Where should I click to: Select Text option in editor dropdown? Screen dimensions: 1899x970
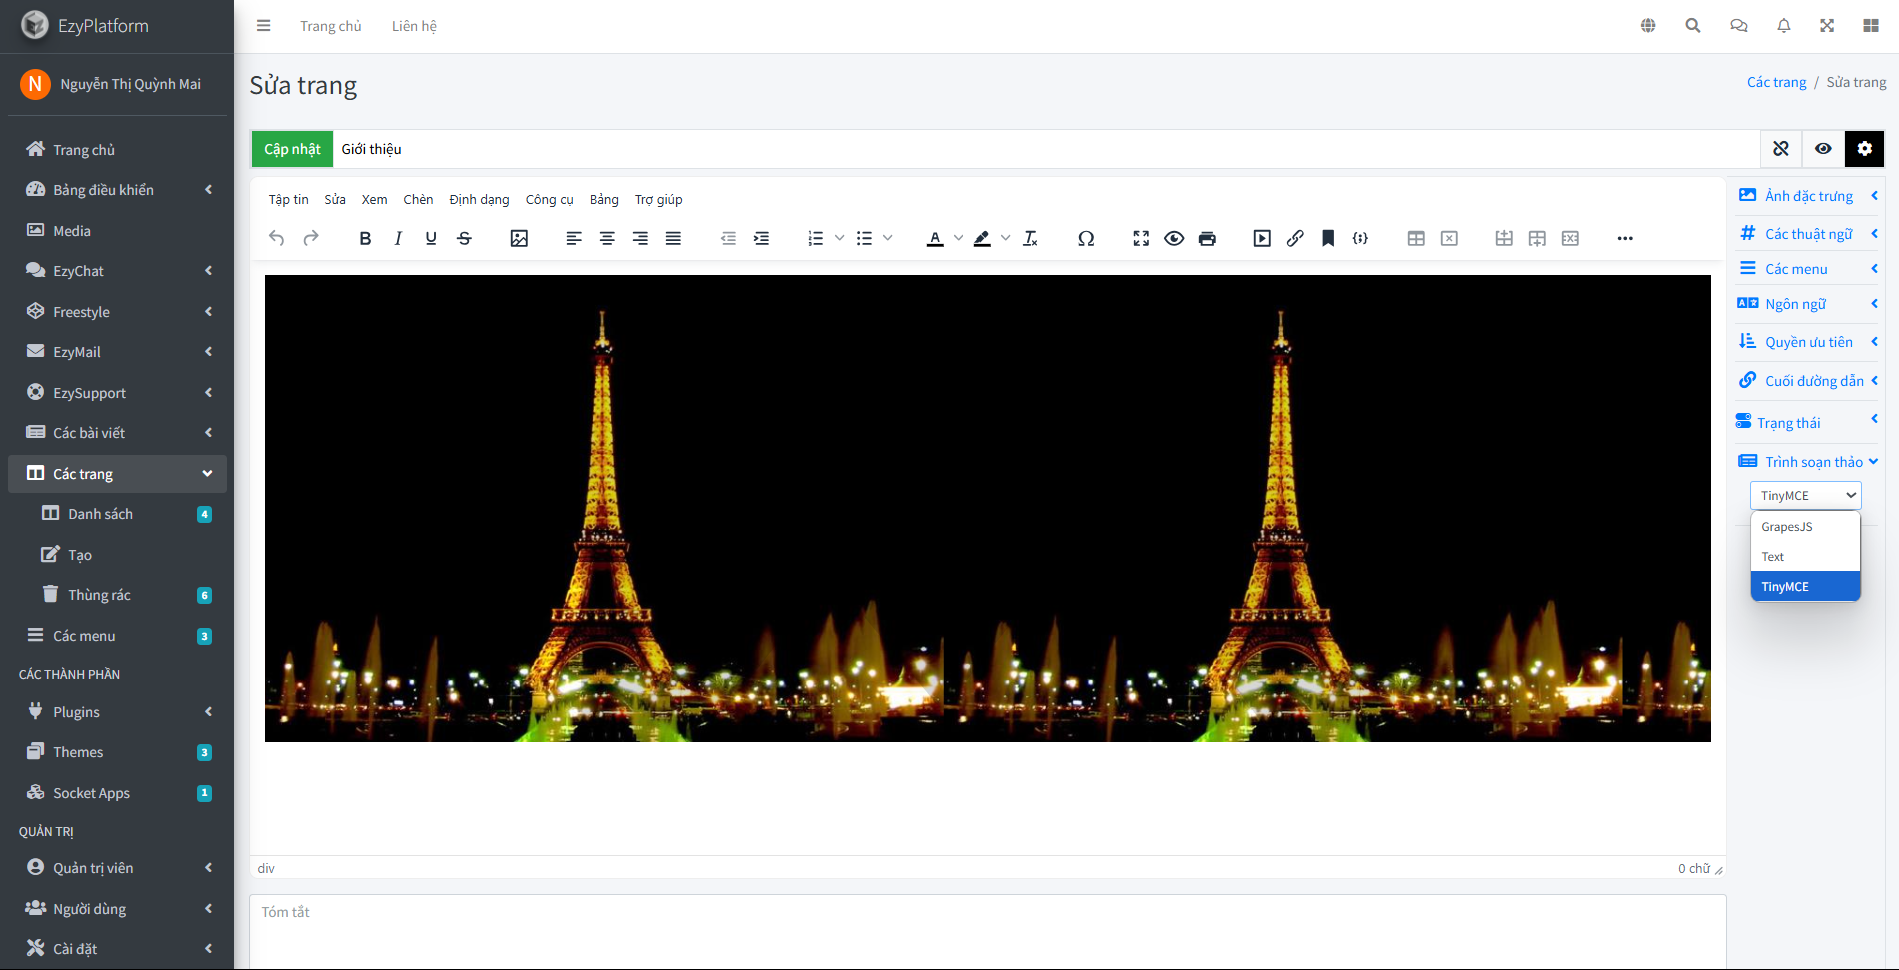click(1805, 557)
